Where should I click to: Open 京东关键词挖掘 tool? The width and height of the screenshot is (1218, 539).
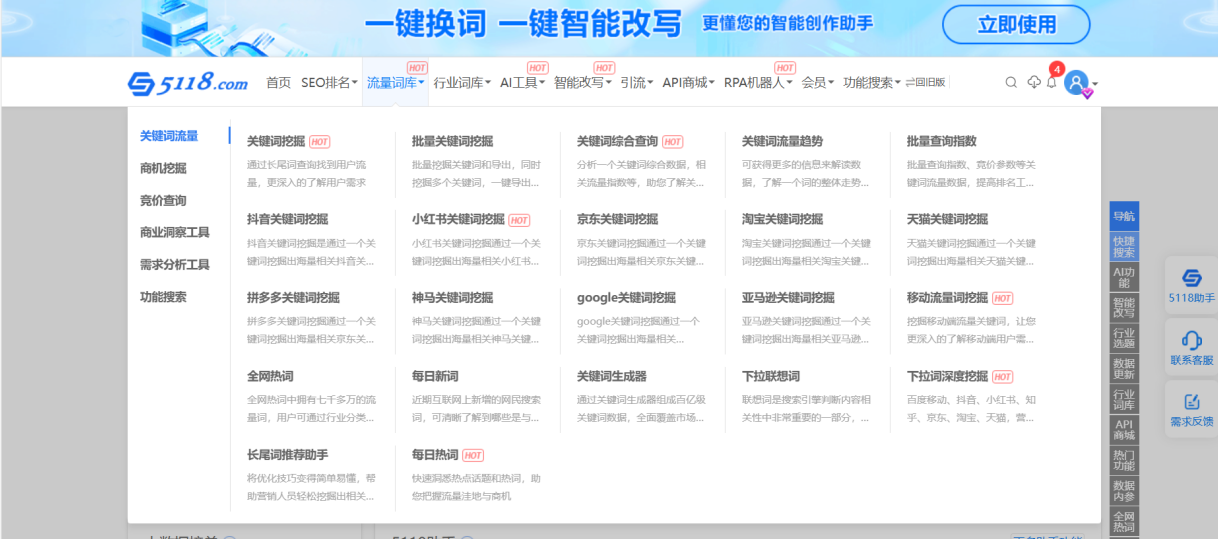(617, 219)
